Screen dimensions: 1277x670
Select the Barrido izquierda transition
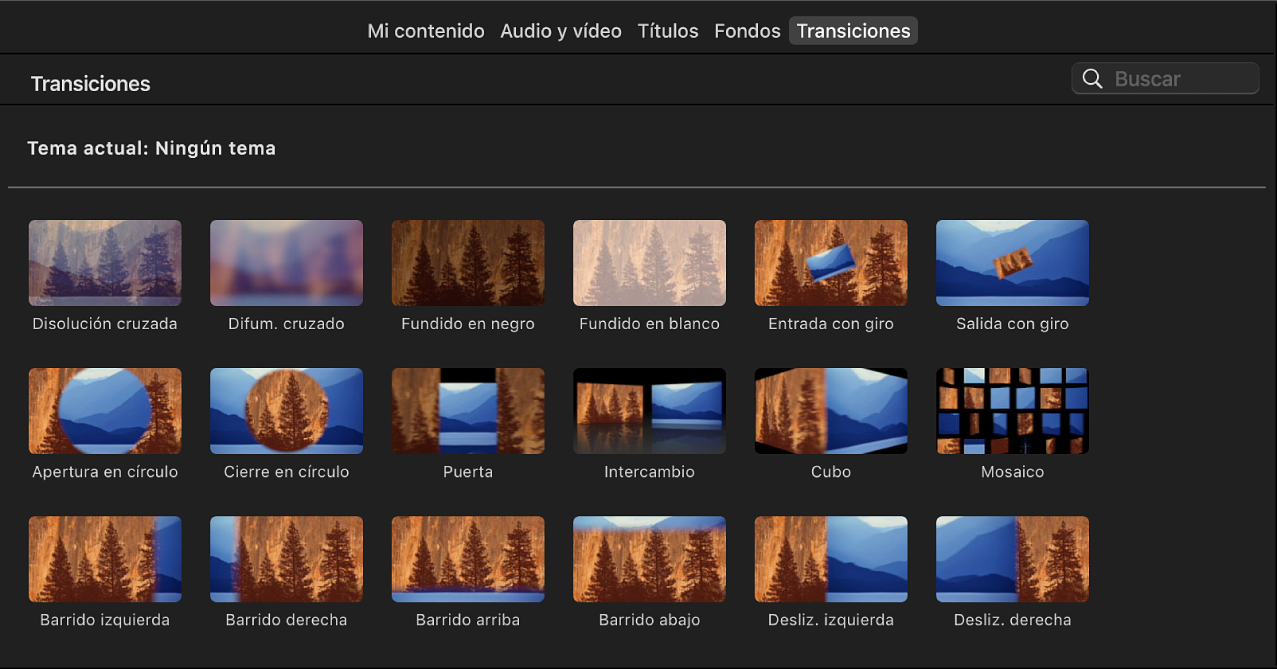[x=105, y=558]
